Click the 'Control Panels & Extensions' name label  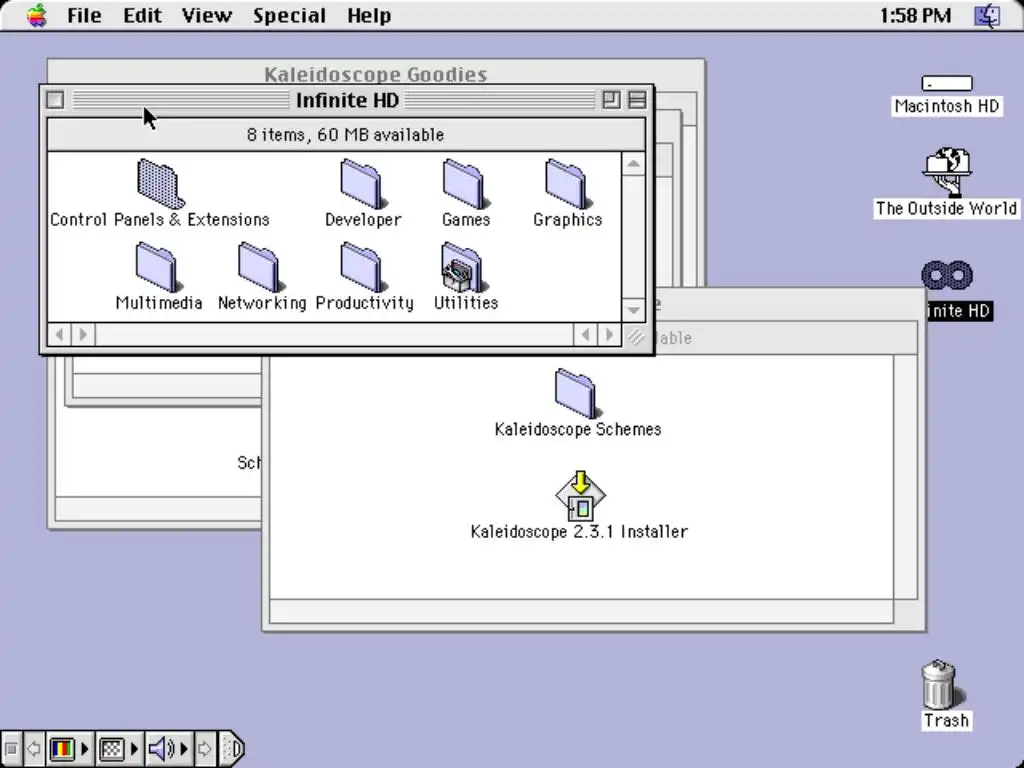(160, 219)
